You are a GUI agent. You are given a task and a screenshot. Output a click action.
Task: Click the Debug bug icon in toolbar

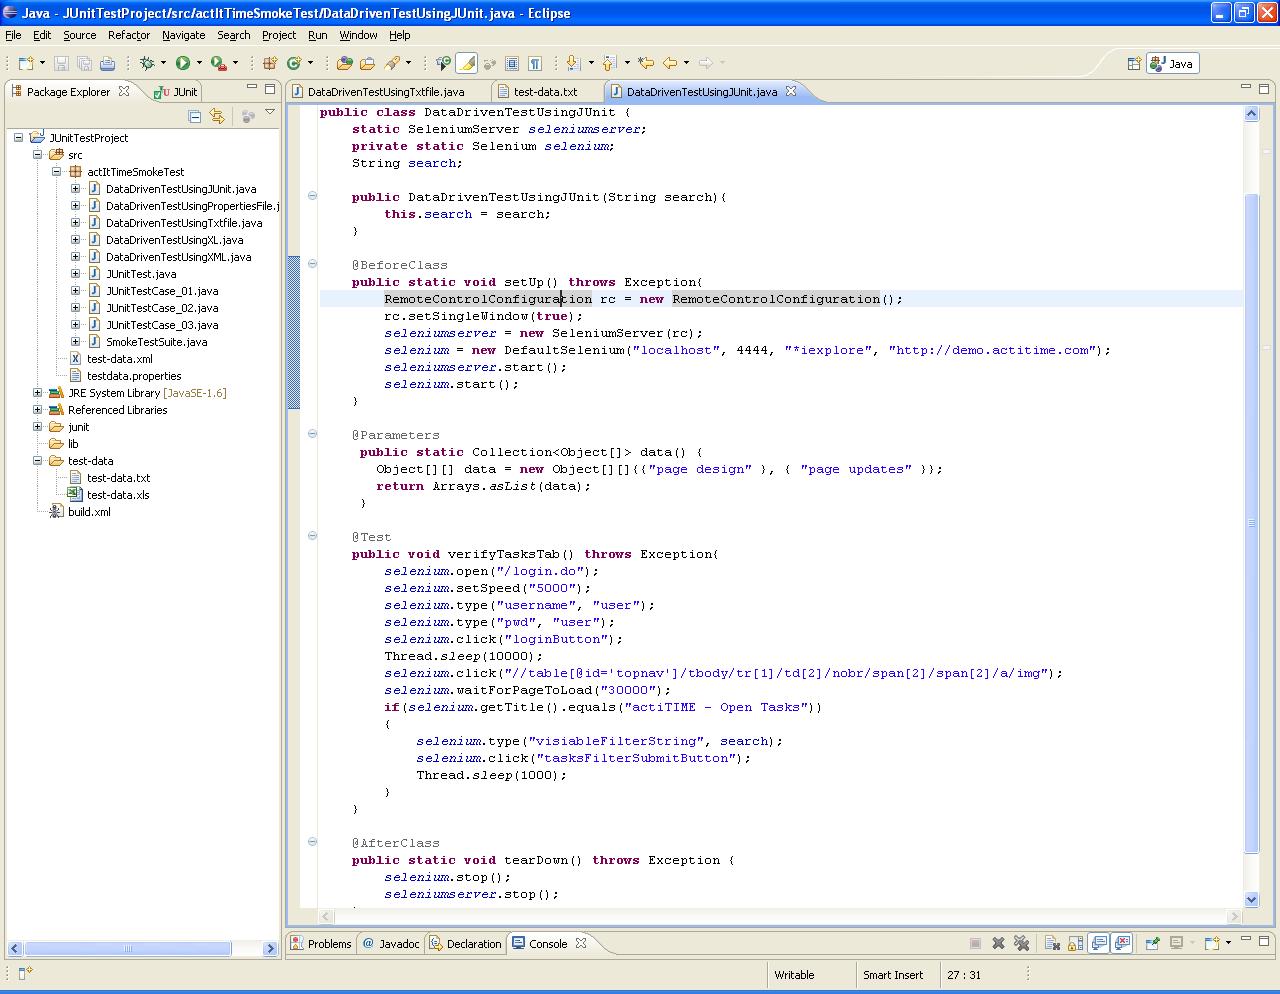[x=147, y=63]
